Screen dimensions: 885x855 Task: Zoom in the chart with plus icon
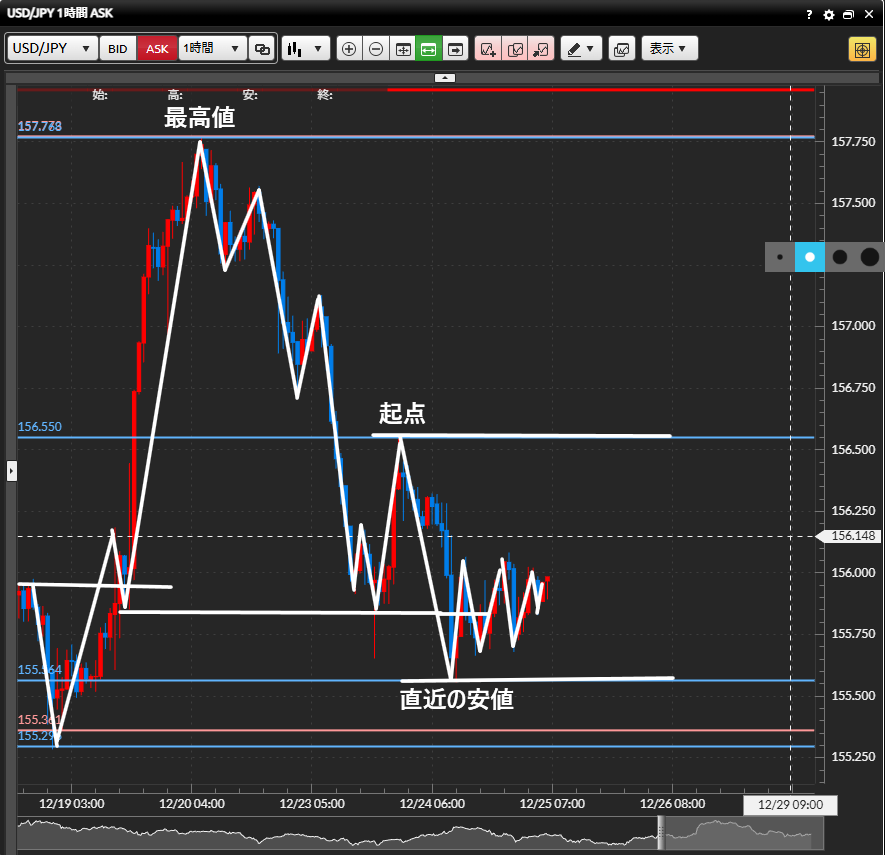349,49
